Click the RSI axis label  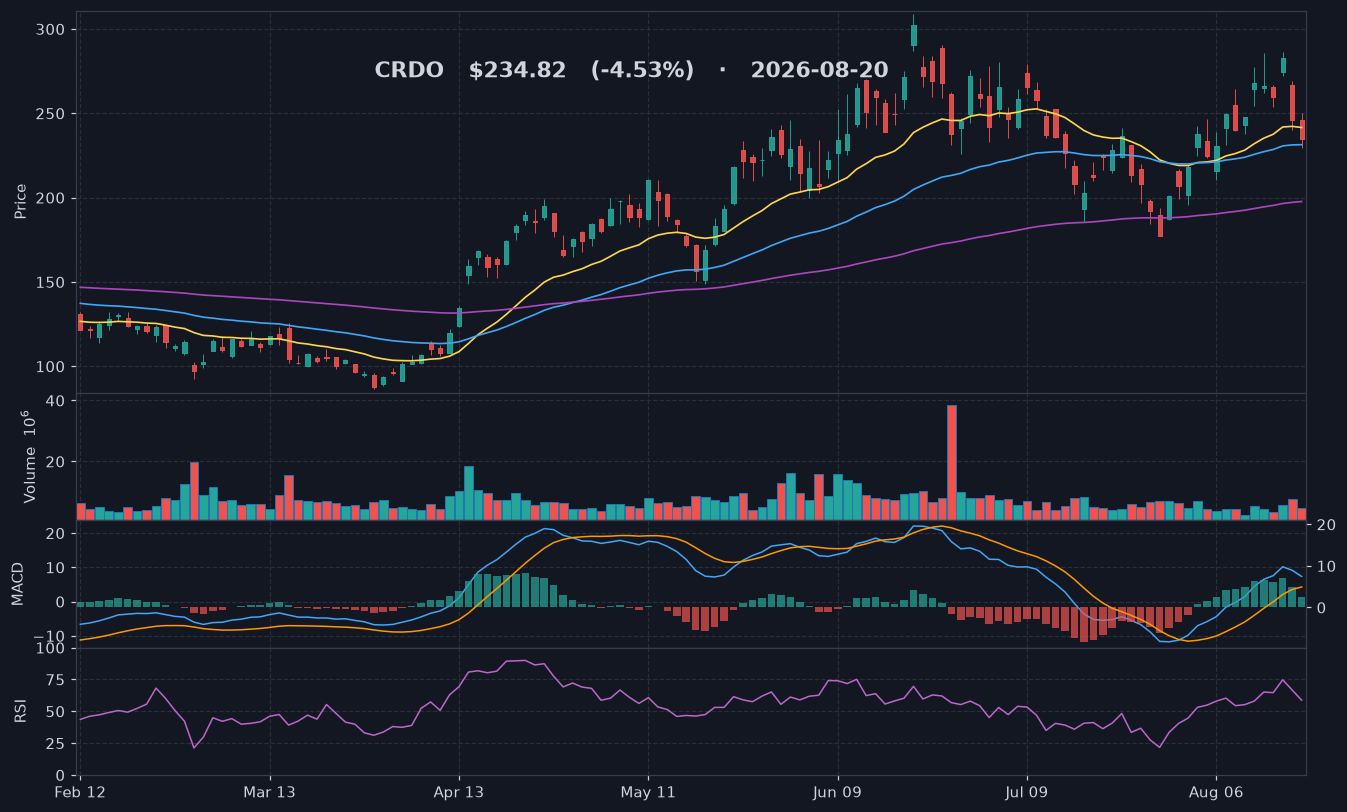21,711
